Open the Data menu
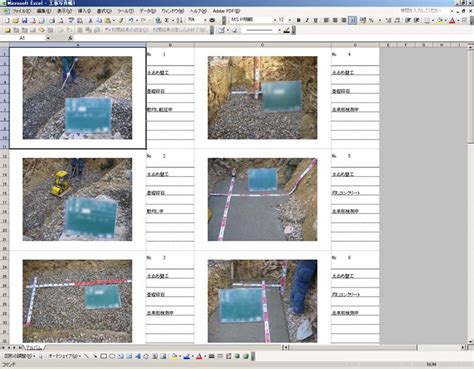The image size is (474, 369). click(147, 11)
